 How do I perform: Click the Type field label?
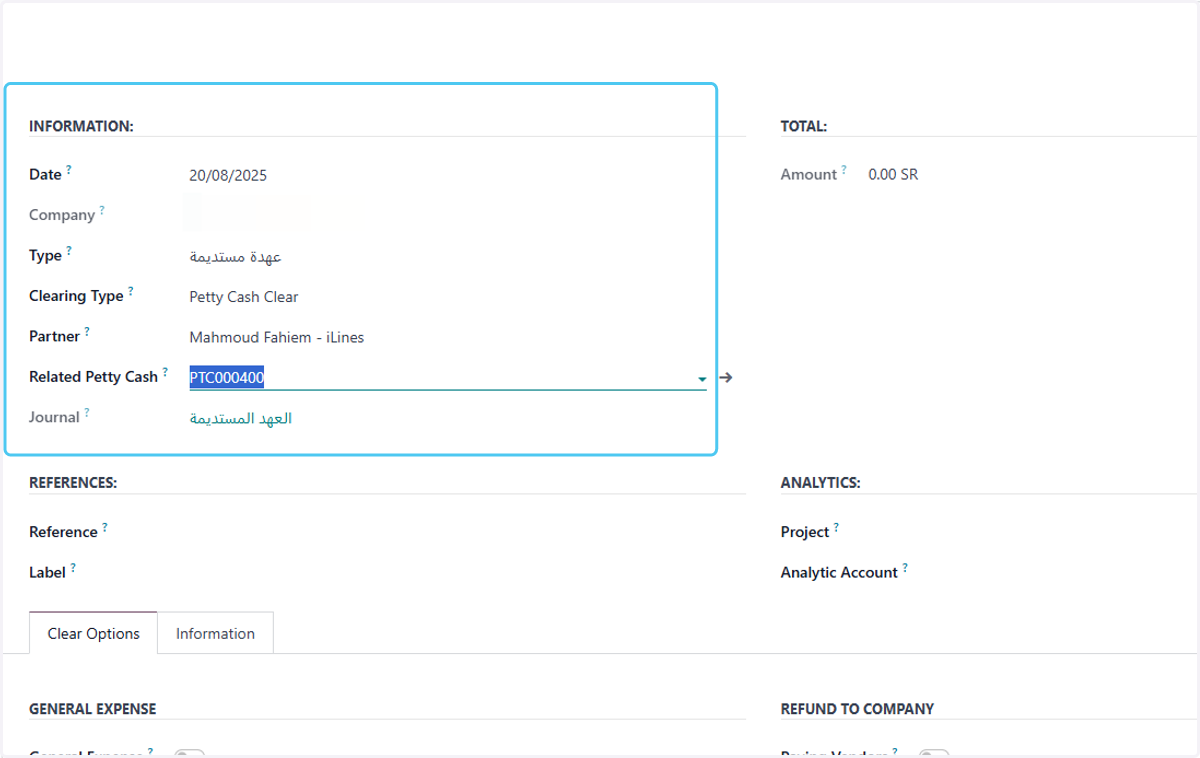(x=45, y=255)
